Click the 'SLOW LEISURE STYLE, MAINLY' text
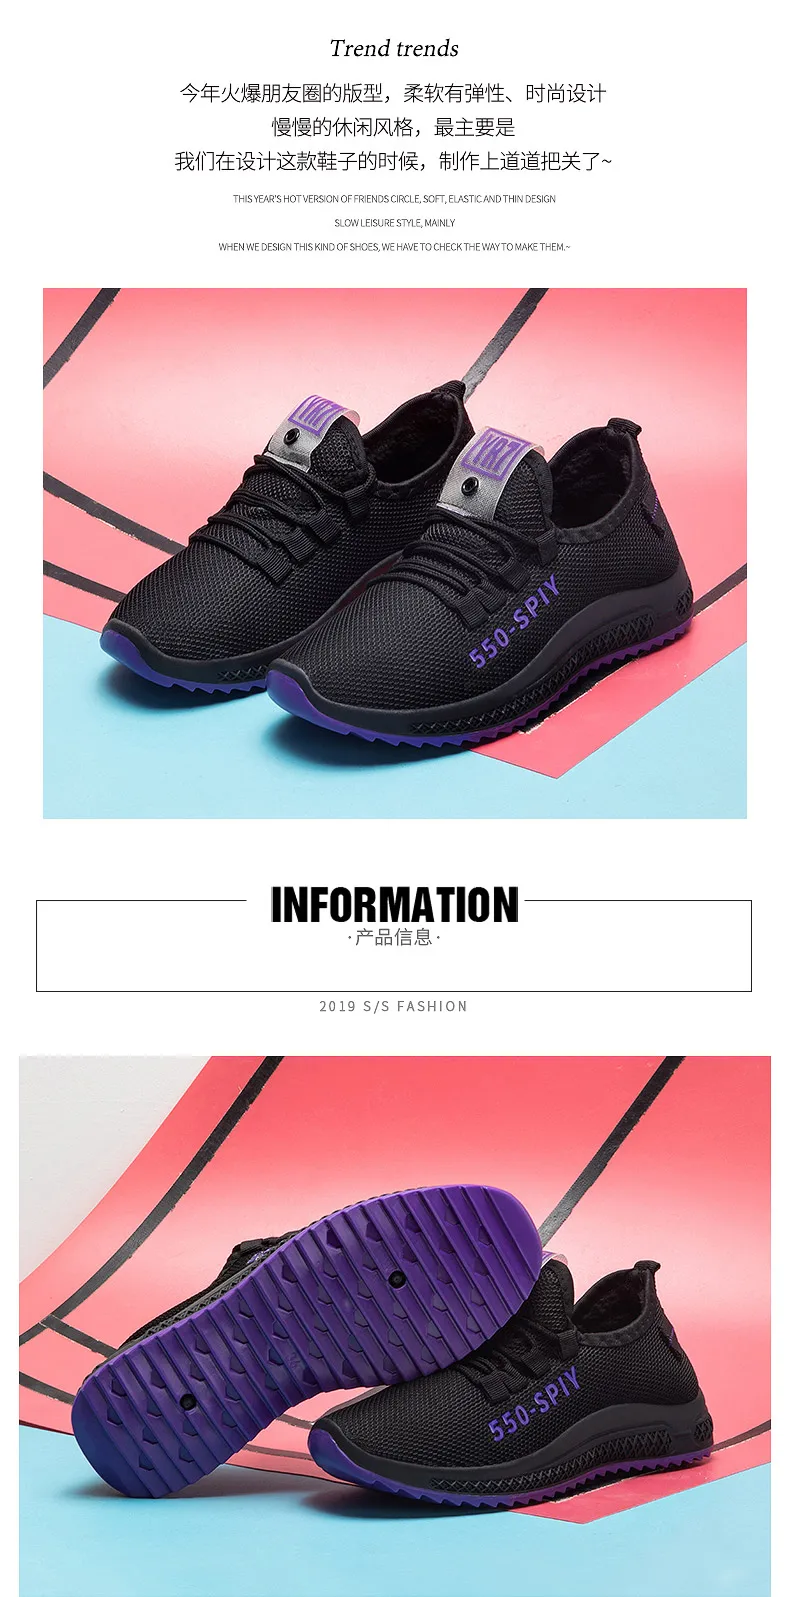Viewport: 790px width, 1597px height. coord(394,223)
